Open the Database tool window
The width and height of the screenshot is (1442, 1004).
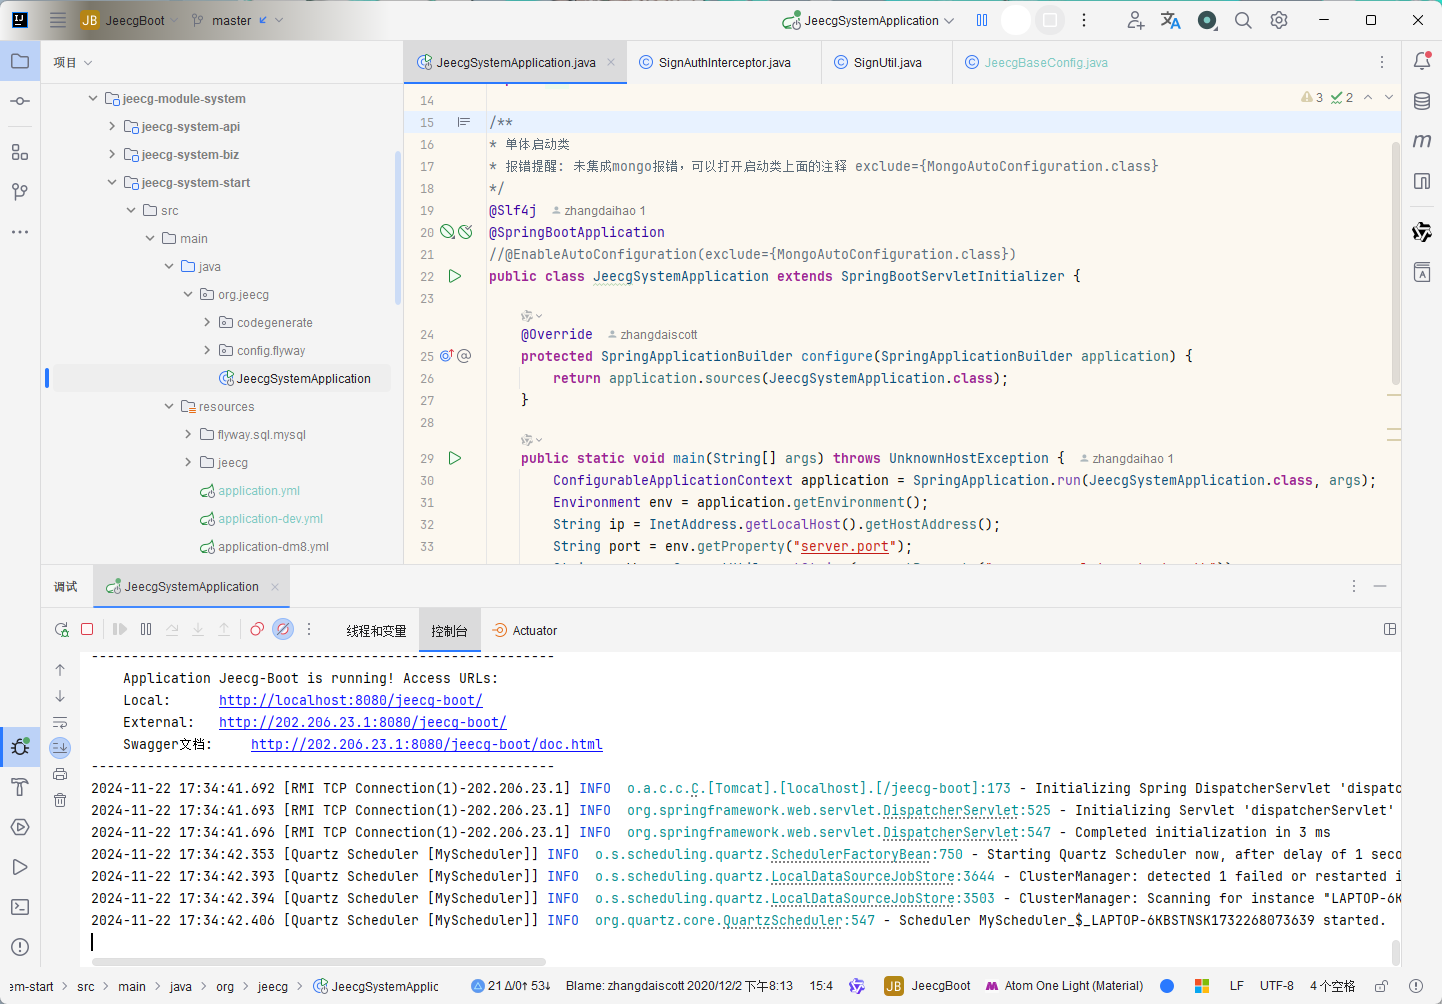[x=1421, y=101]
